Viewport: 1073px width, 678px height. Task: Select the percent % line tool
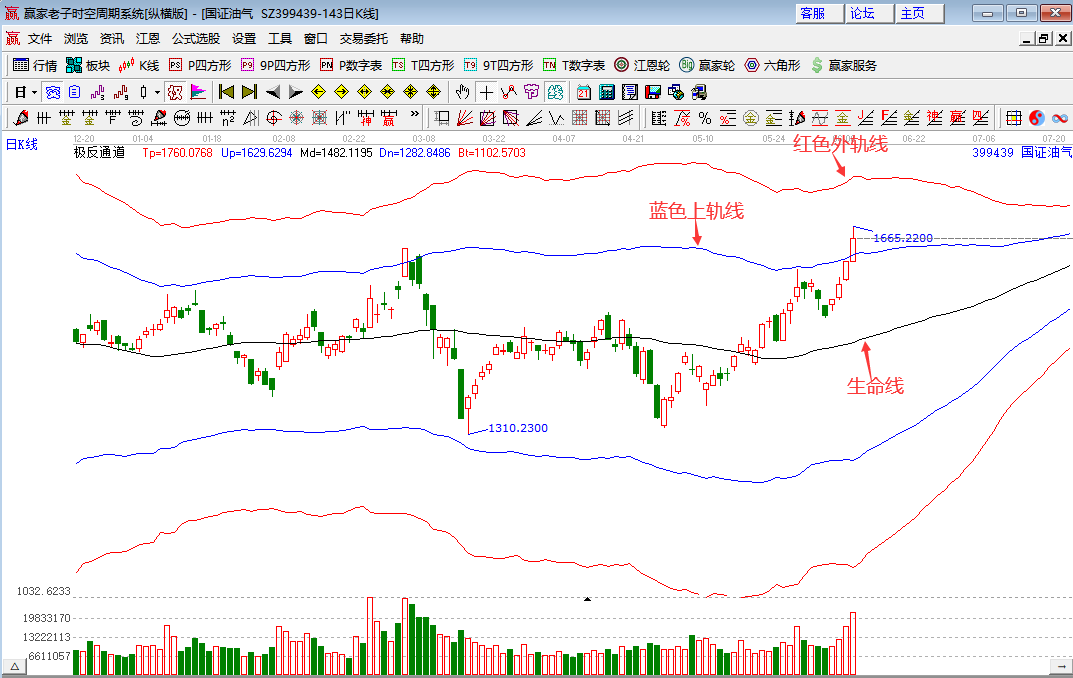point(705,118)
